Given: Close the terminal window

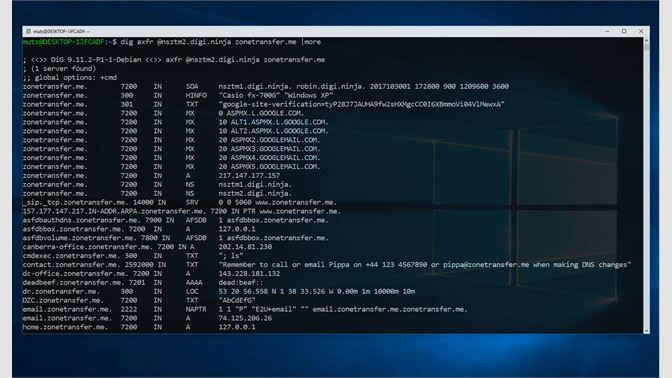Looking at the screenshot, I should tap(641, 31).
